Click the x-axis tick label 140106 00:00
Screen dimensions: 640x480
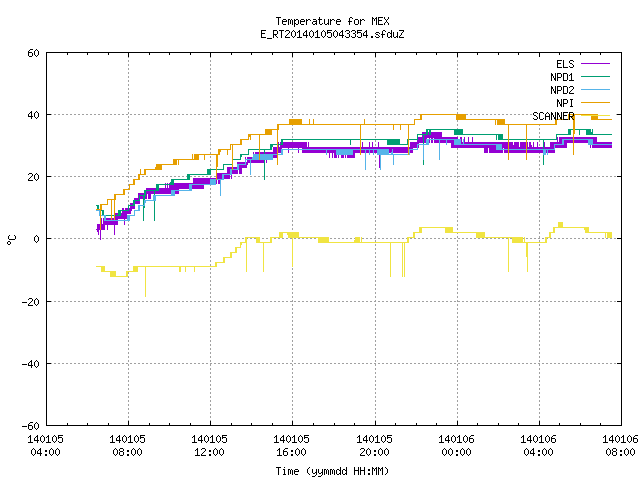tap(456, 445)
